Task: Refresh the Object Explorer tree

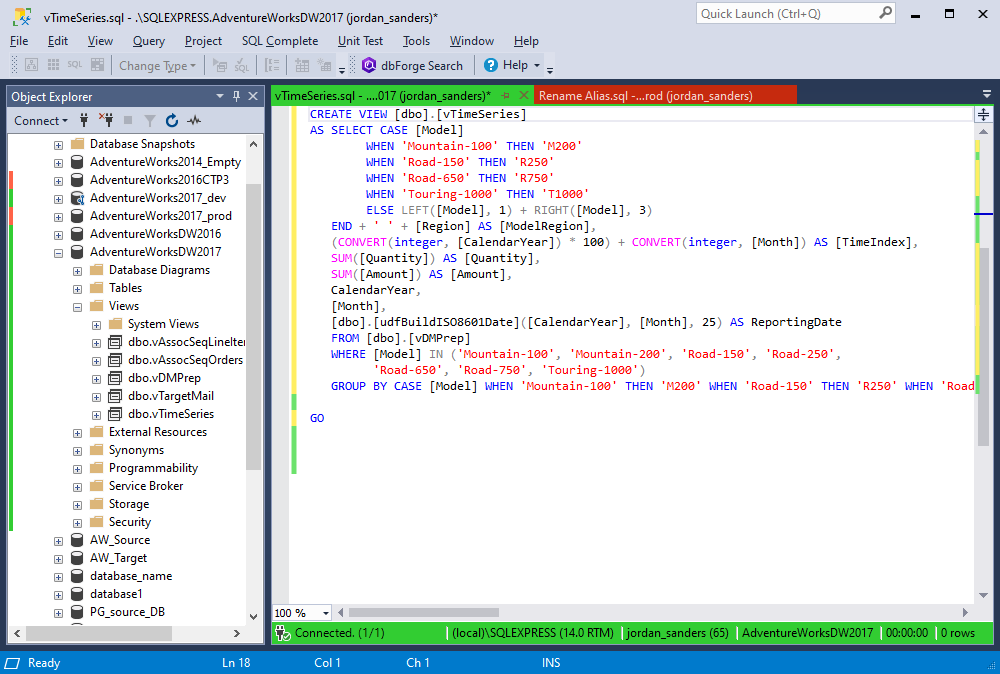Action: coord(172,121)
